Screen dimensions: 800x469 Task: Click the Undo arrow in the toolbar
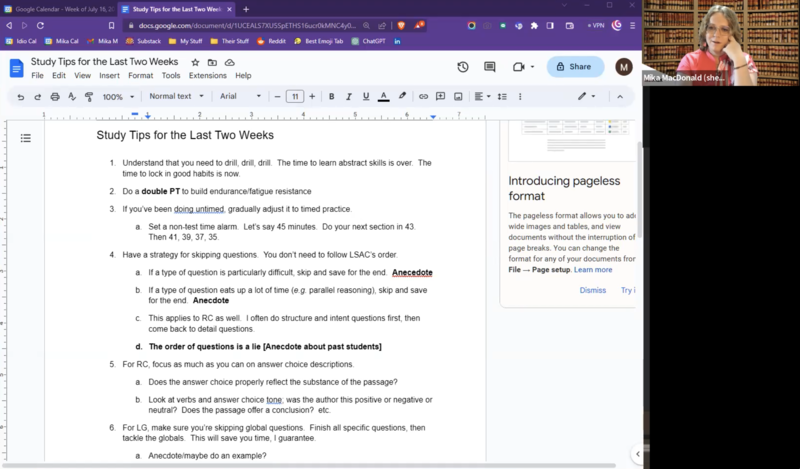[x=21, y=97]
